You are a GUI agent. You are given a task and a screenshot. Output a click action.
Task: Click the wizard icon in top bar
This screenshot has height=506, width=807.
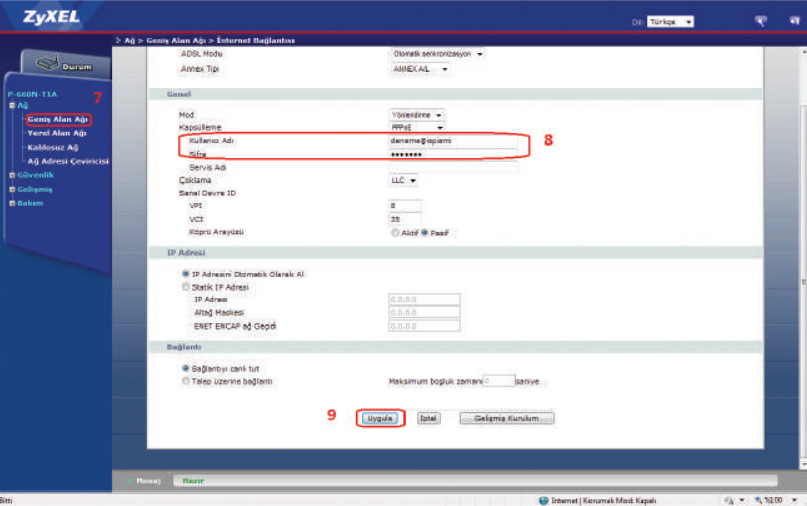coord(761,21)
